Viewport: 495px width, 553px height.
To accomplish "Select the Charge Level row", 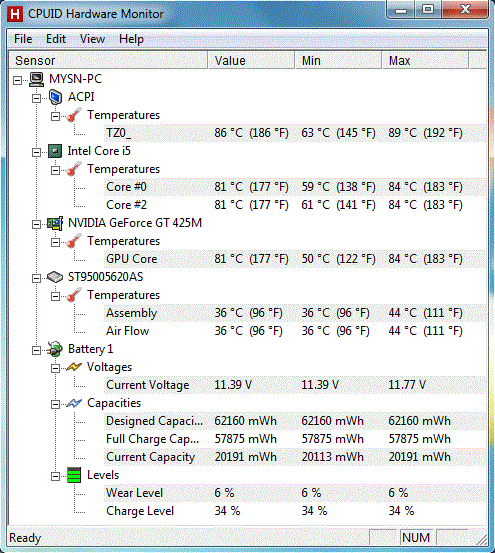I will [x=295, y=511].
